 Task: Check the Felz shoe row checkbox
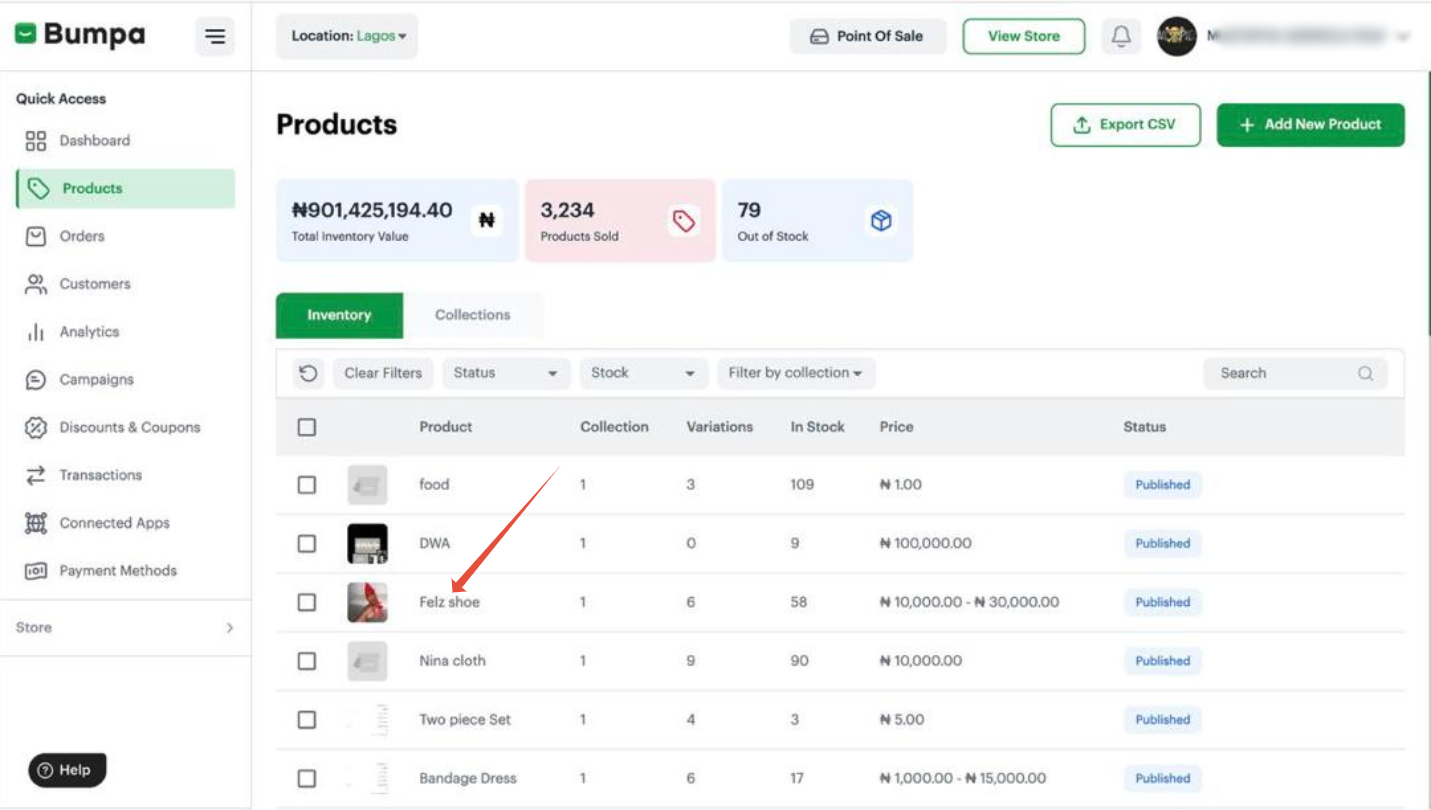pos(307,602)
